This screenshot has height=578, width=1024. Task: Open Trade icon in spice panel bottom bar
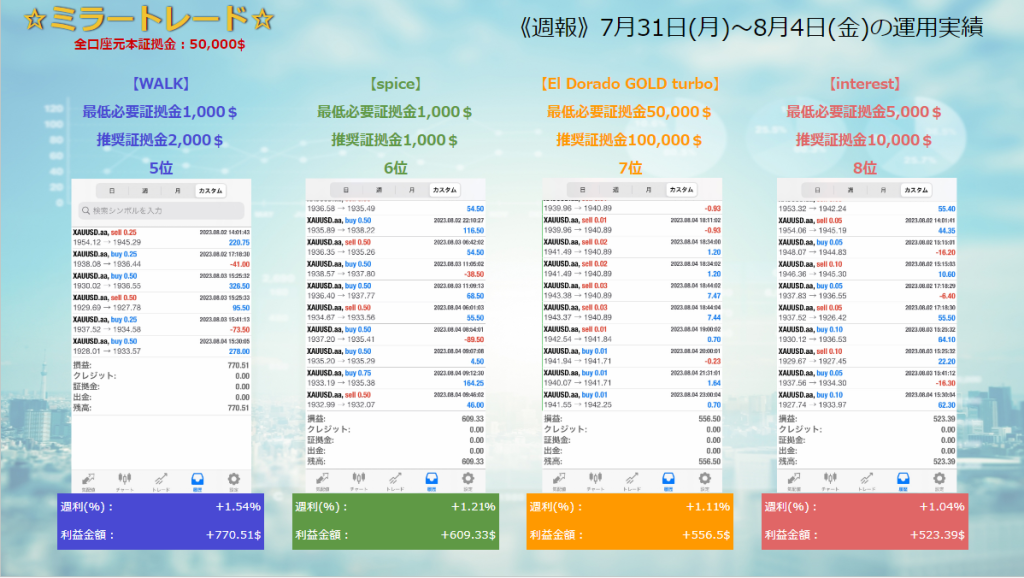pyautogui.click(x=395, y=480)
